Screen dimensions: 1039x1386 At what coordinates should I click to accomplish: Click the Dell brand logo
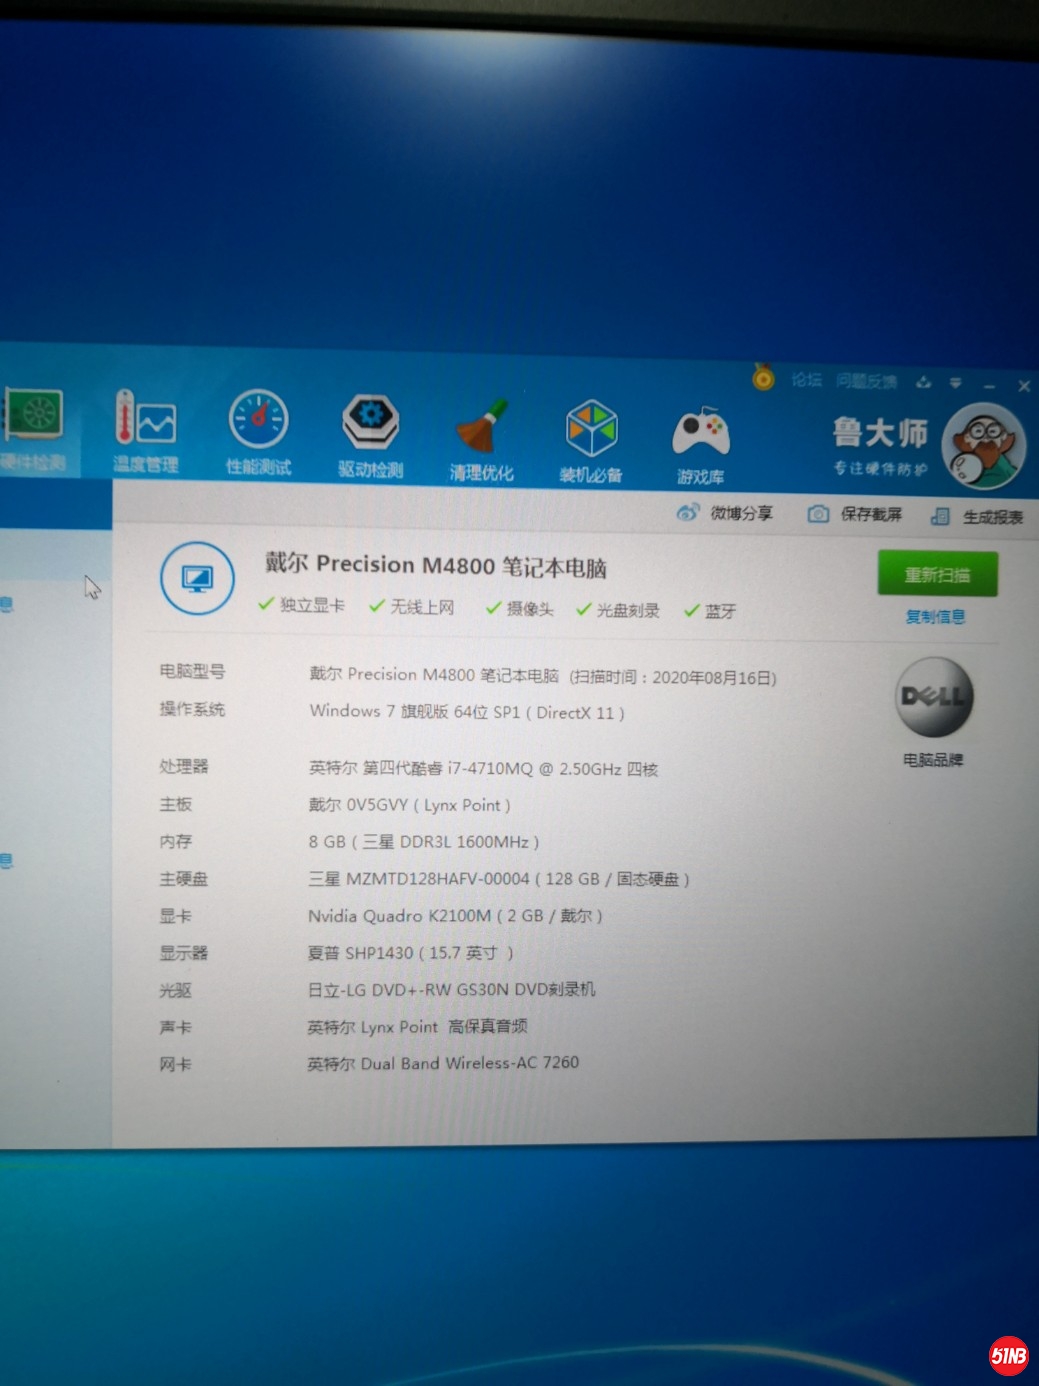click(x=933, y=696)
